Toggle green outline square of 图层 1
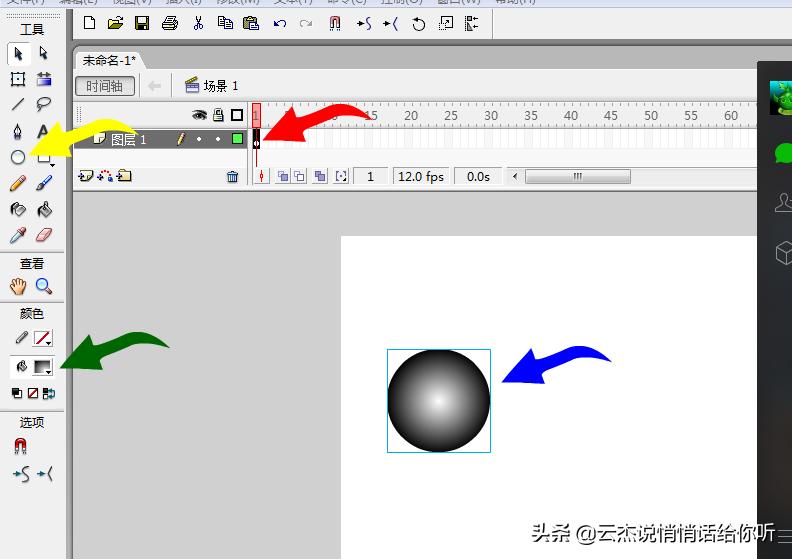Viewport: 792px width, 559px height. [x=237, y=138]
